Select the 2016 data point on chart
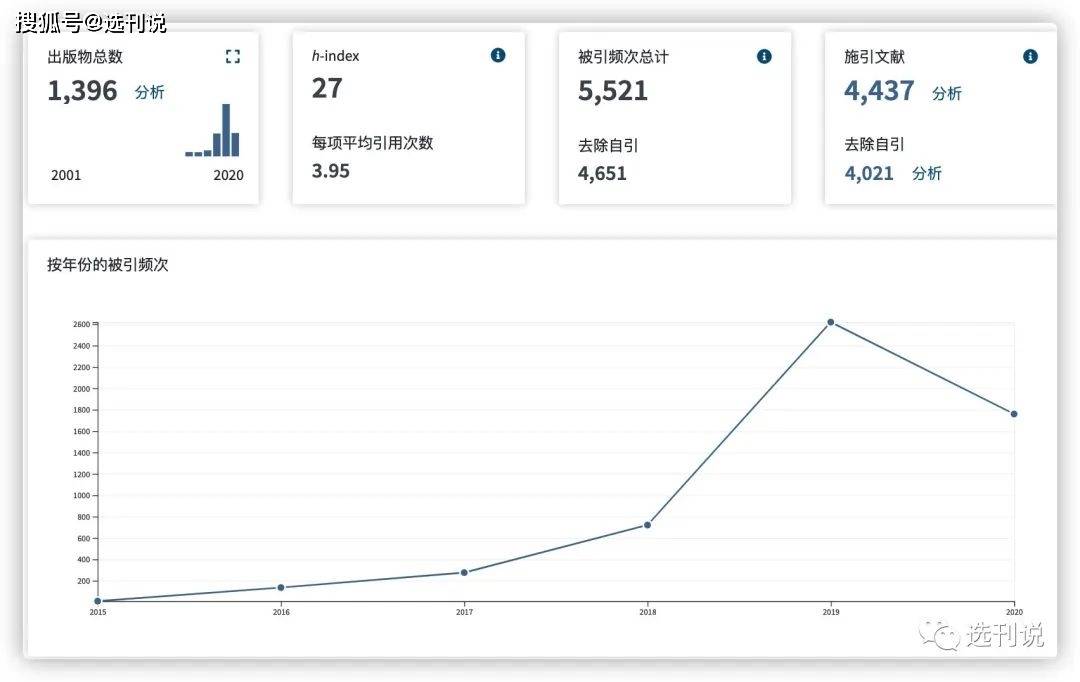Image resolution: width=1080 pixels, height=682 pixels. click(x=281, y=588)
